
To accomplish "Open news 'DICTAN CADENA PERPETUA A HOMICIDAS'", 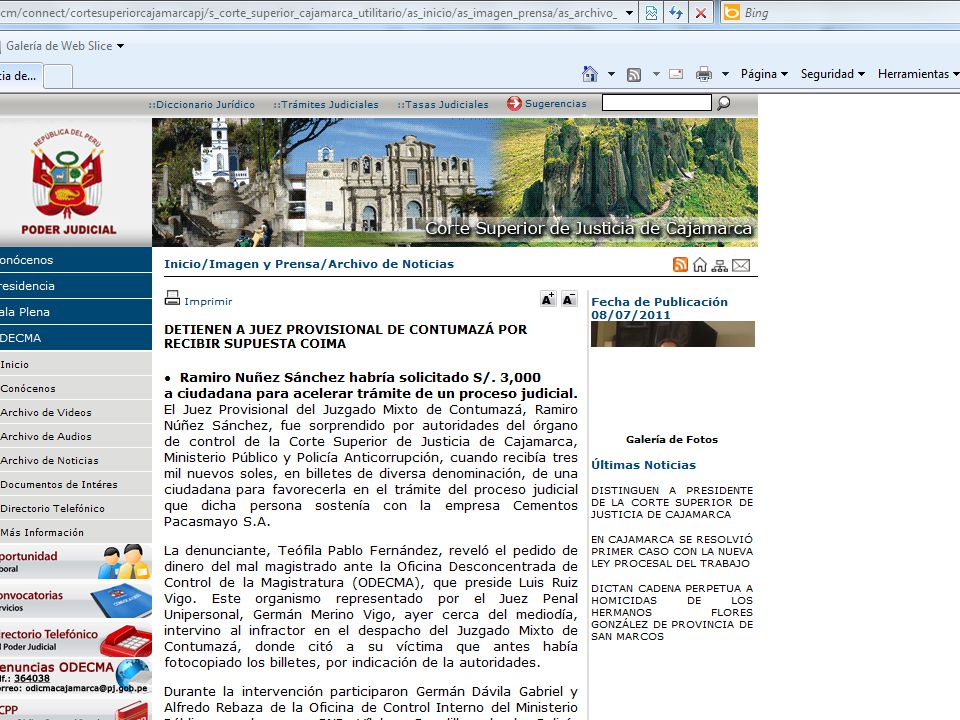I will [x=672, y=612].
